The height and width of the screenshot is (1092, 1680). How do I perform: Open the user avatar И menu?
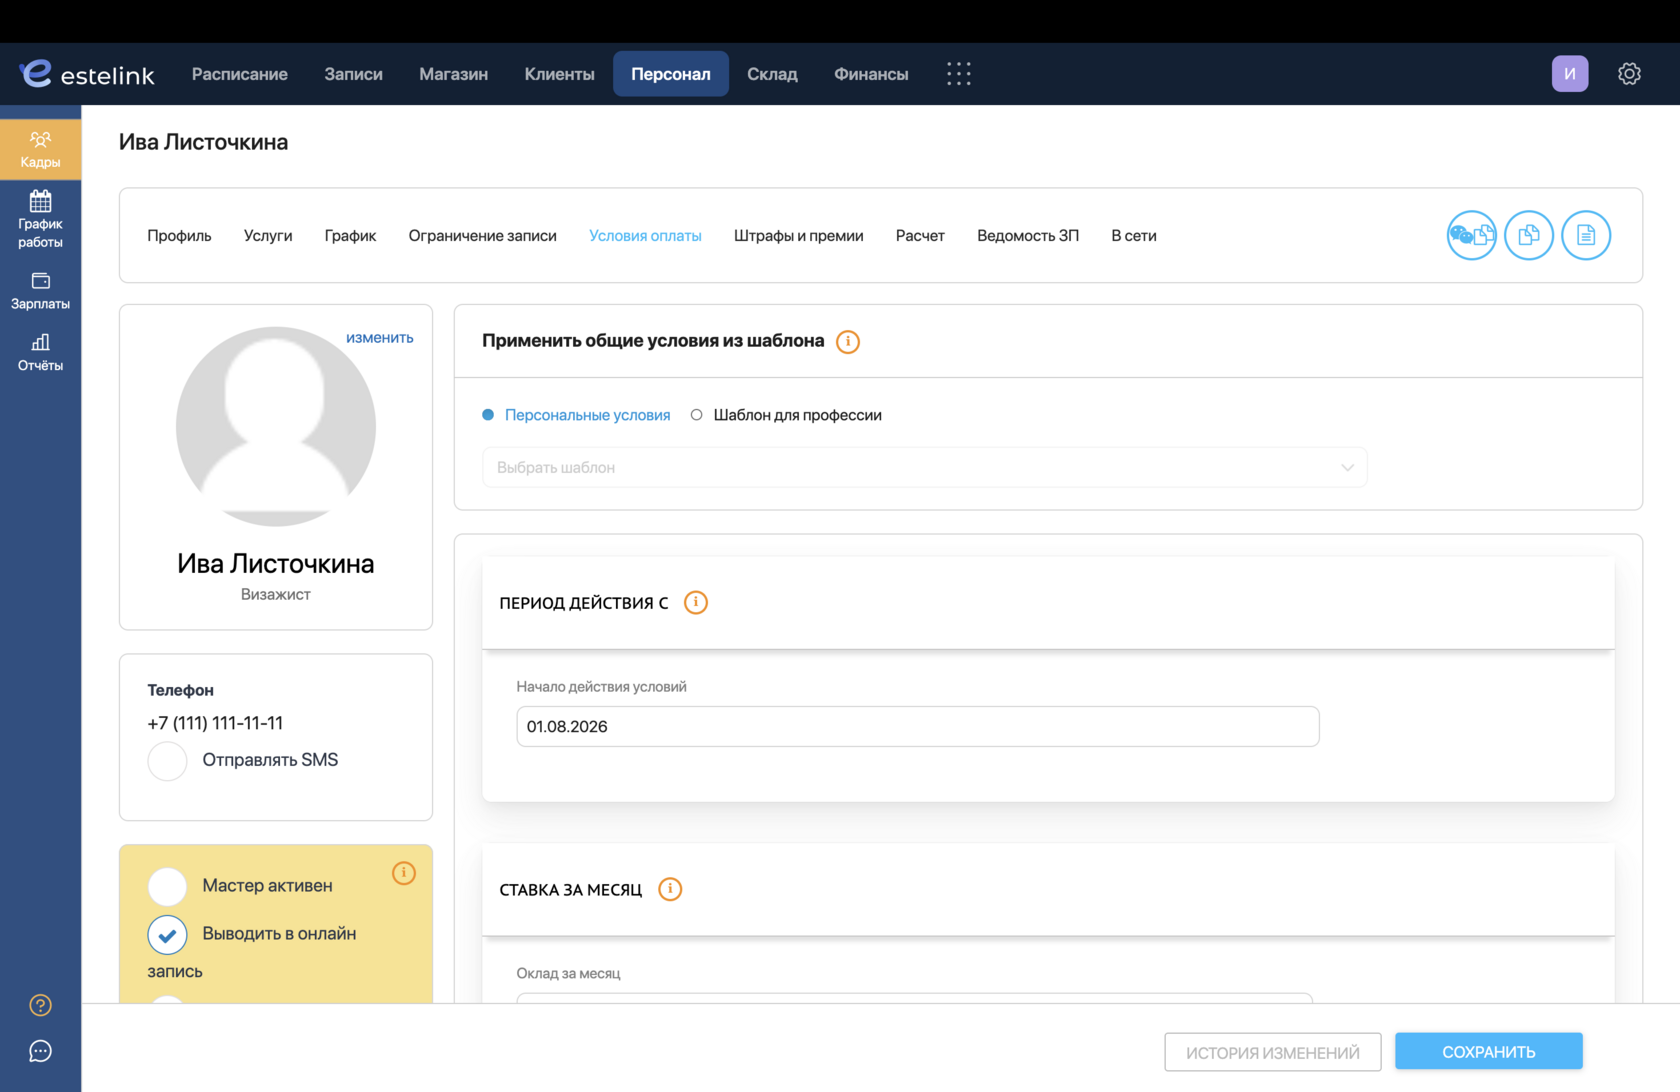pos(1569,74)
